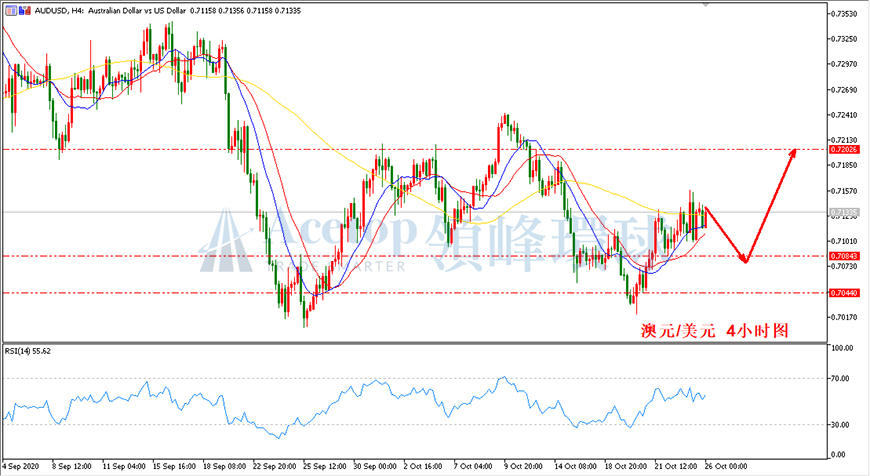Click the 9 Oct 20:00 time label
The width and height of the screenshot is (870, 476).
coord(523,466)
